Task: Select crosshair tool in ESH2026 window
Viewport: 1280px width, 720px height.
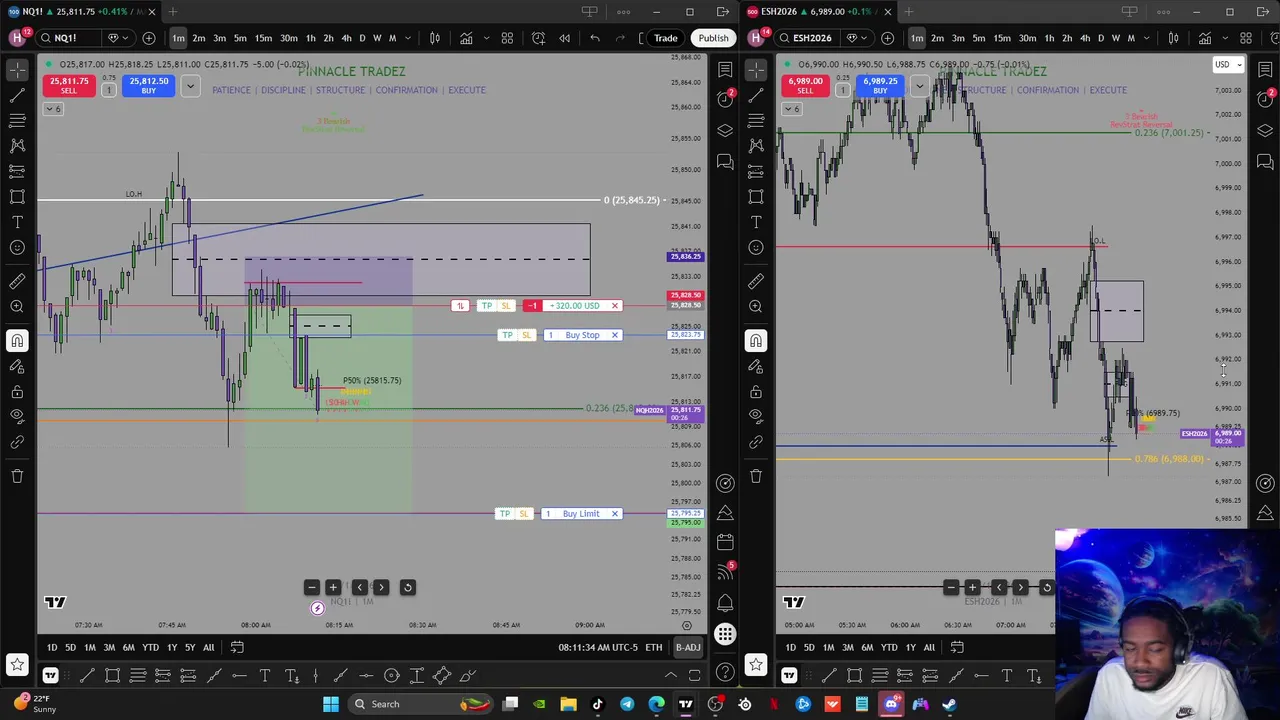Action: (x=756, y=70)
